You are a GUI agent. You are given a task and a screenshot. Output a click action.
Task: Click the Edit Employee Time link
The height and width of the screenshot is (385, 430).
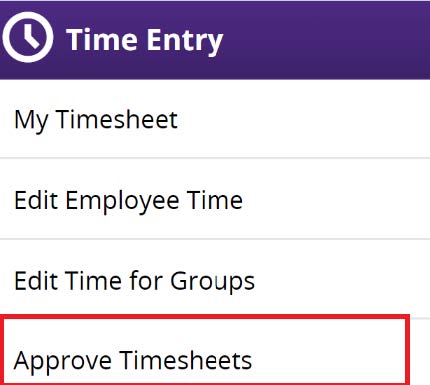[128, 201]
